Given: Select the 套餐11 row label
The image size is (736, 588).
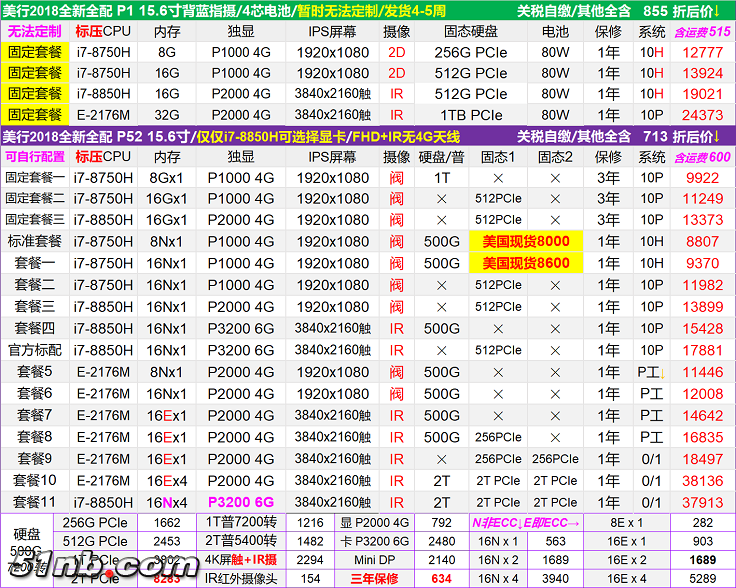Looking at the screenshot, I should point(34,502).
